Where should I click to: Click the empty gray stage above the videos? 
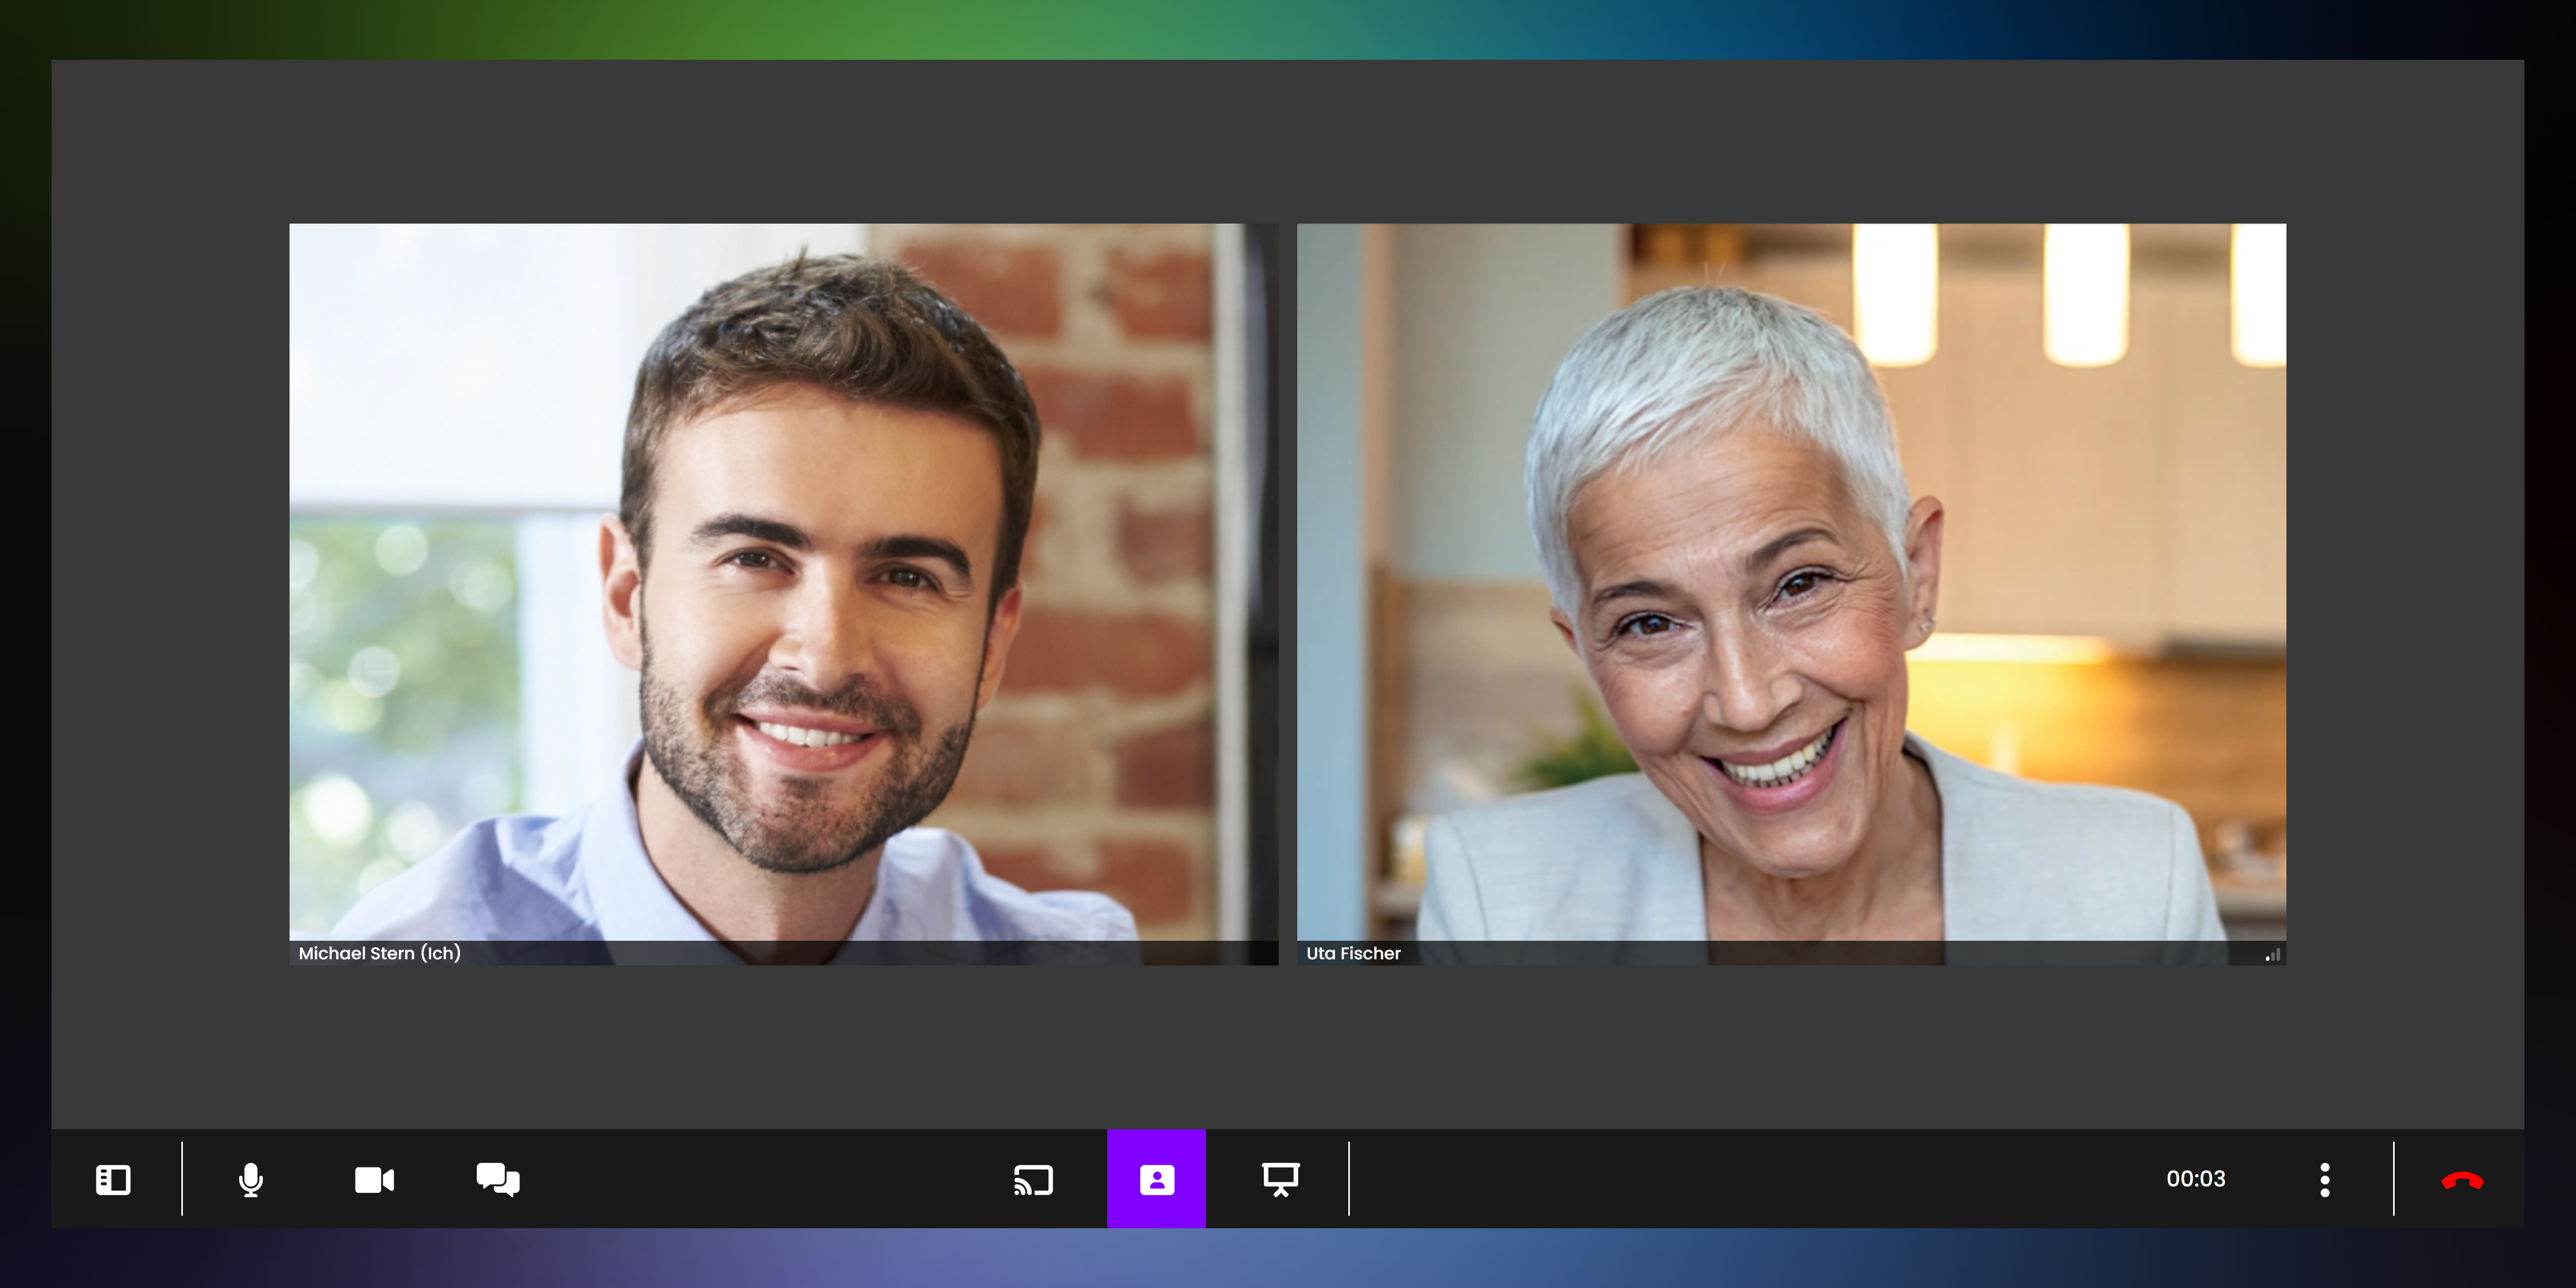1288,140
